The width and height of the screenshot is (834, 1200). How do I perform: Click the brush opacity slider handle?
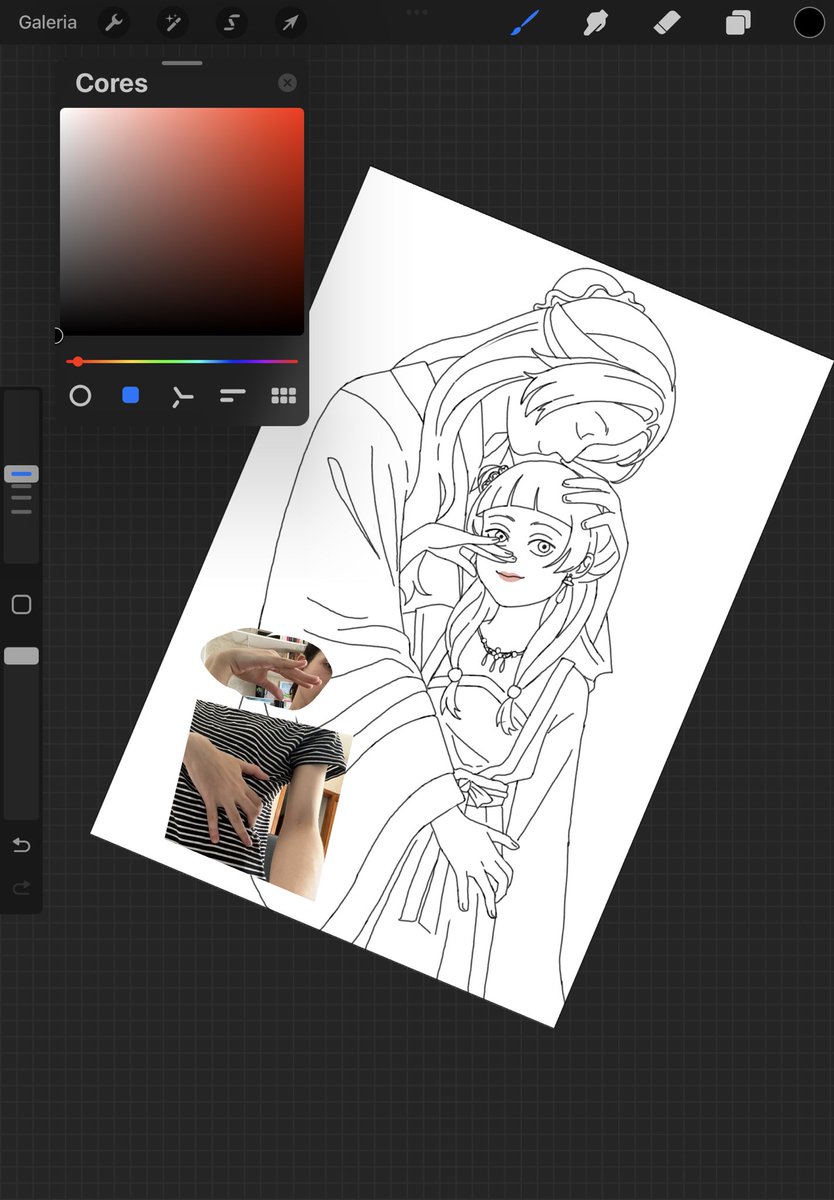coord(21,656)
